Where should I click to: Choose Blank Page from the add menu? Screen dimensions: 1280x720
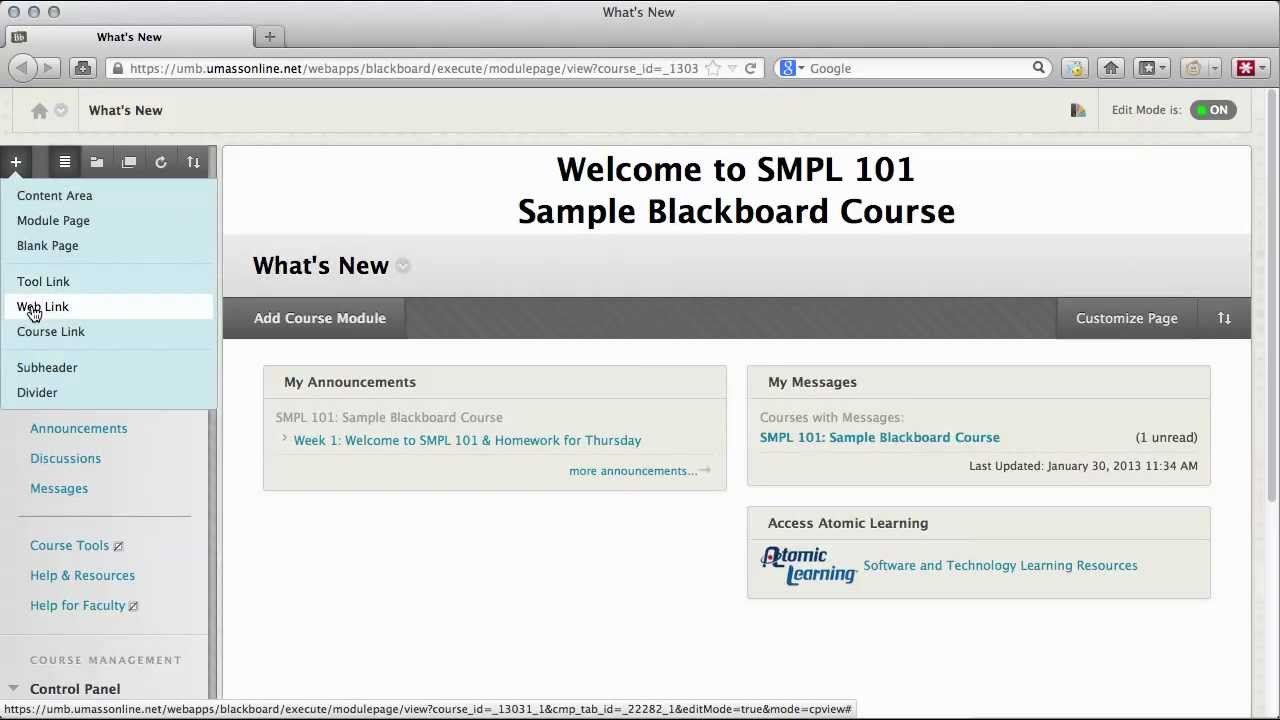pyautogui.click(x=47, y=246)
